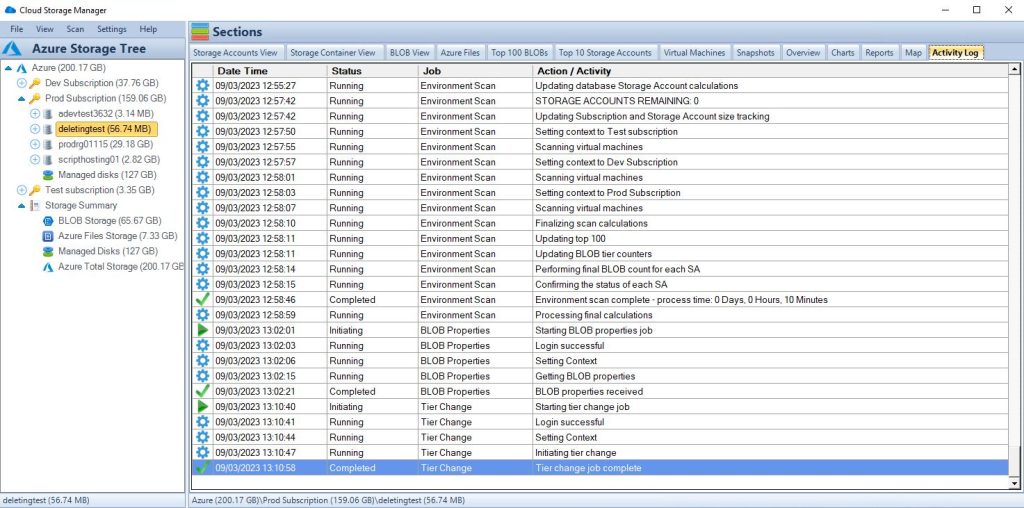Open the Charts tab
Screen dimensions: 1024x508
[842, 53]
